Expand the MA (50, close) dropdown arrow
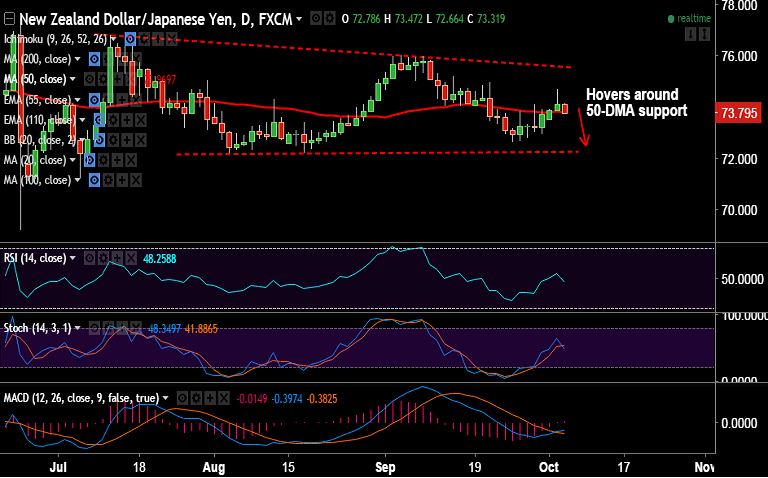The height and width of the screenshot is (478, 768). click(x=73, y=79)
